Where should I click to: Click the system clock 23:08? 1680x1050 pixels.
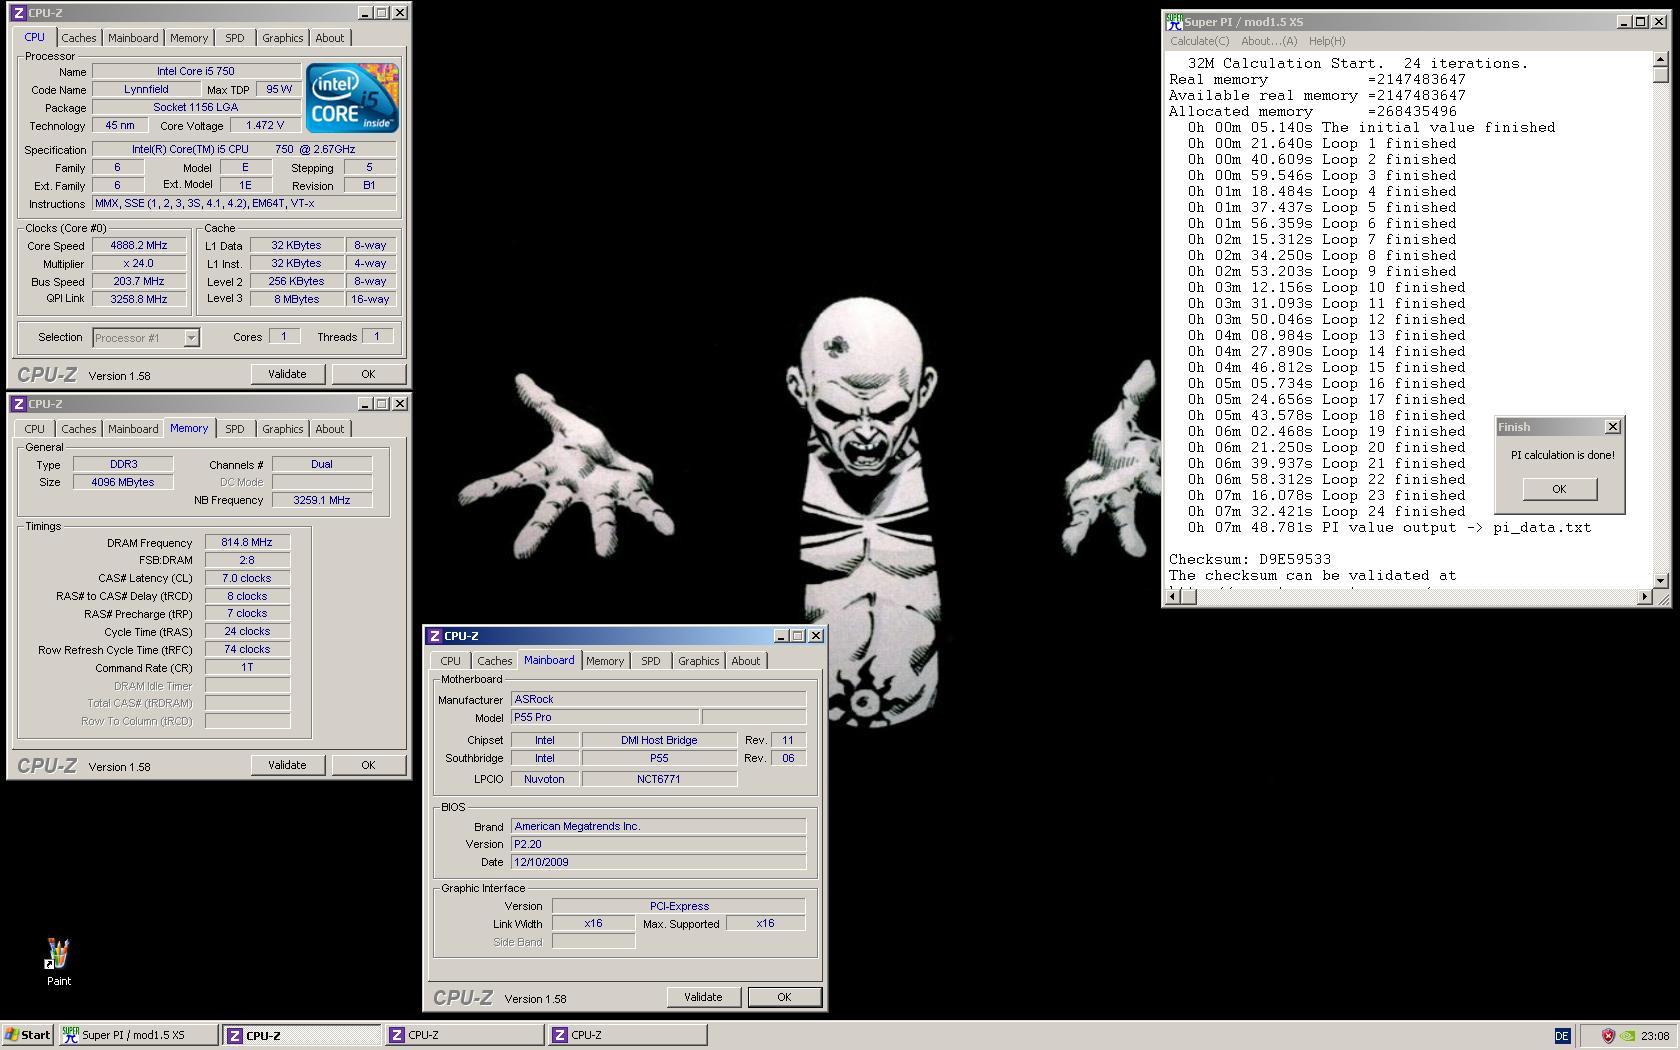coord(1654,1036)
